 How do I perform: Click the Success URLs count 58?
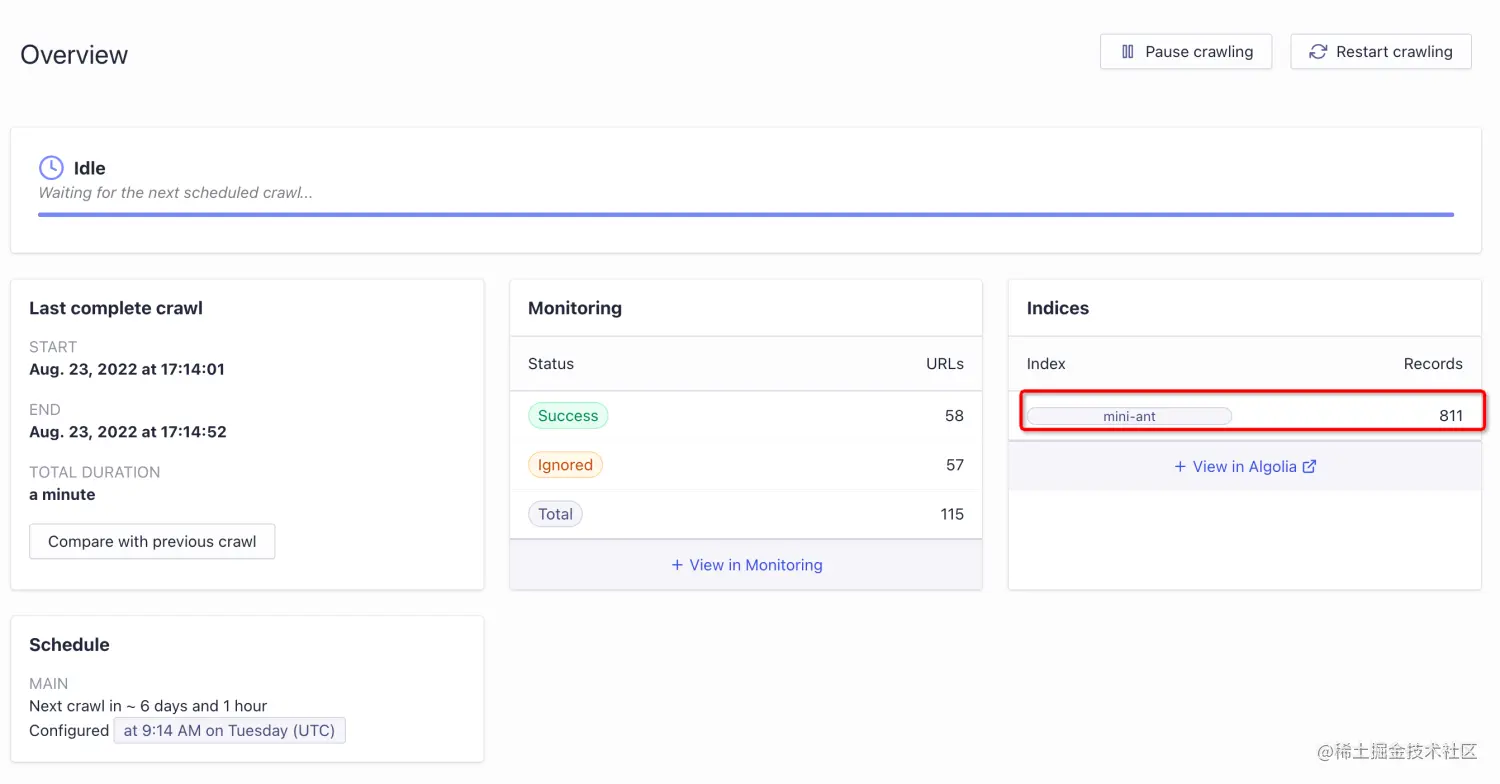click(954, 416)
